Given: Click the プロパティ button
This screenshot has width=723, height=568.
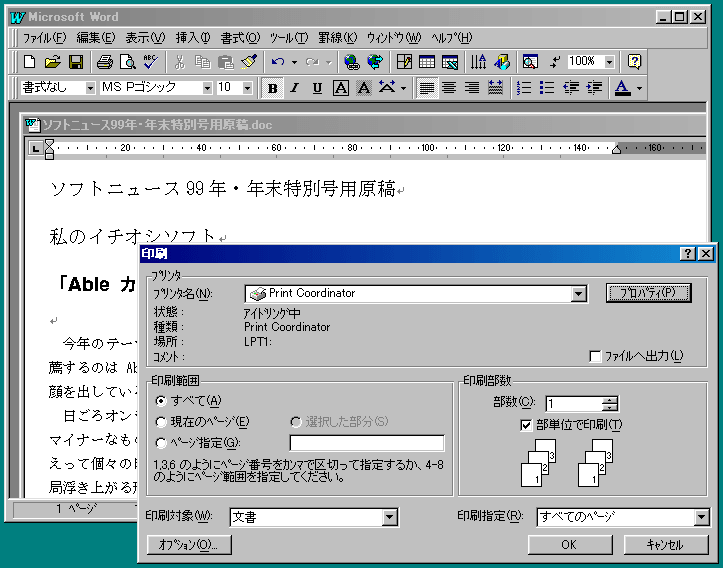Looking at the screenshot, I should [648, 293].
